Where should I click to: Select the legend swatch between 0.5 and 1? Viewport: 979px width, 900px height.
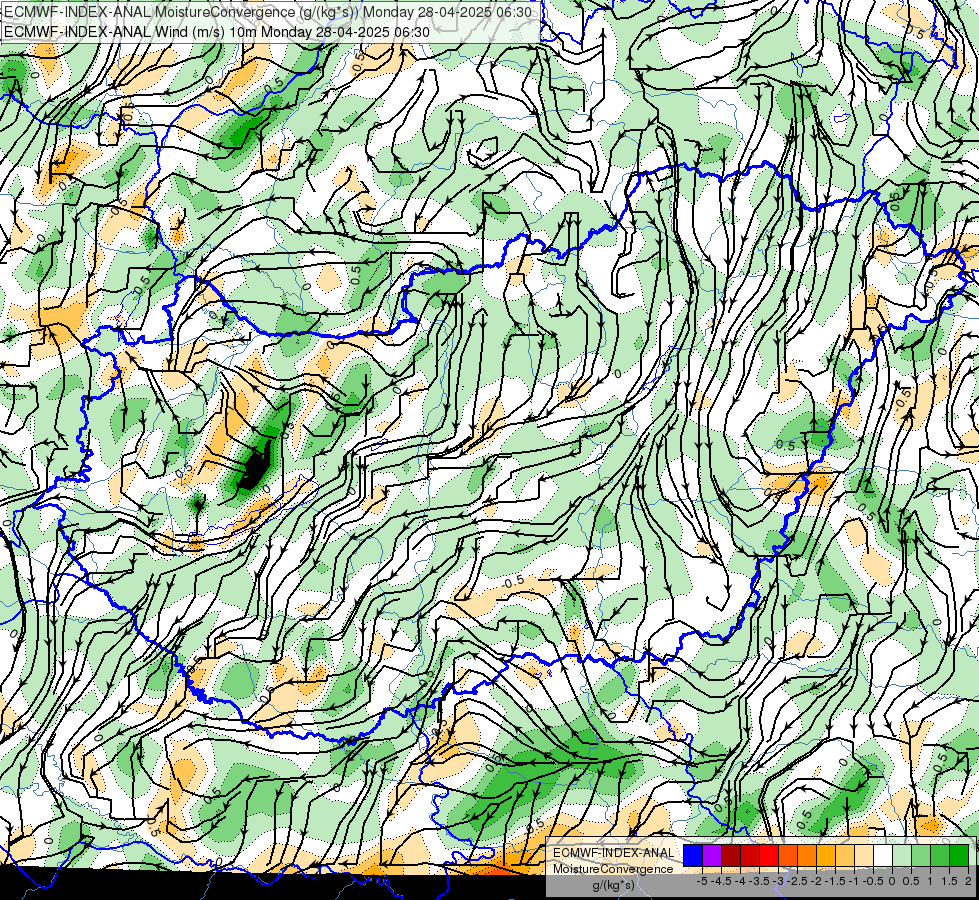pos(921,855)
